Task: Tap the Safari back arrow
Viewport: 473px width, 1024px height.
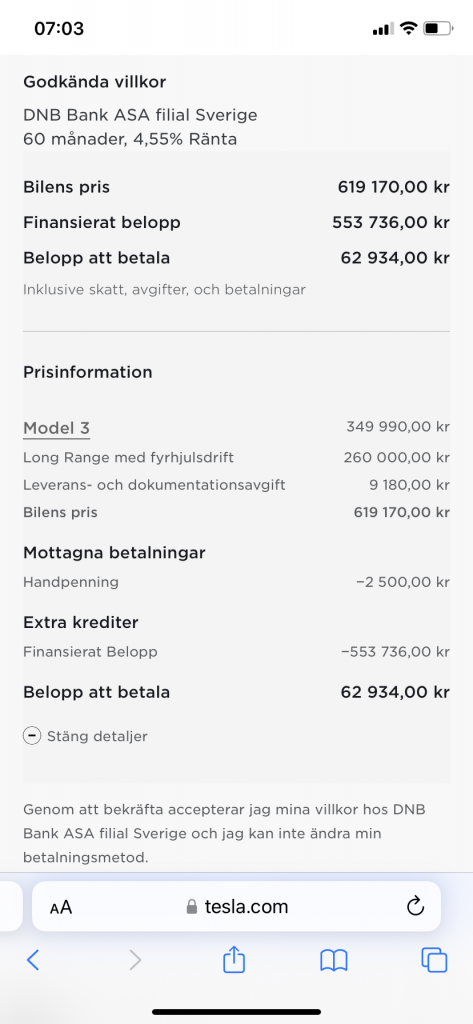Action: click(33, 959)
